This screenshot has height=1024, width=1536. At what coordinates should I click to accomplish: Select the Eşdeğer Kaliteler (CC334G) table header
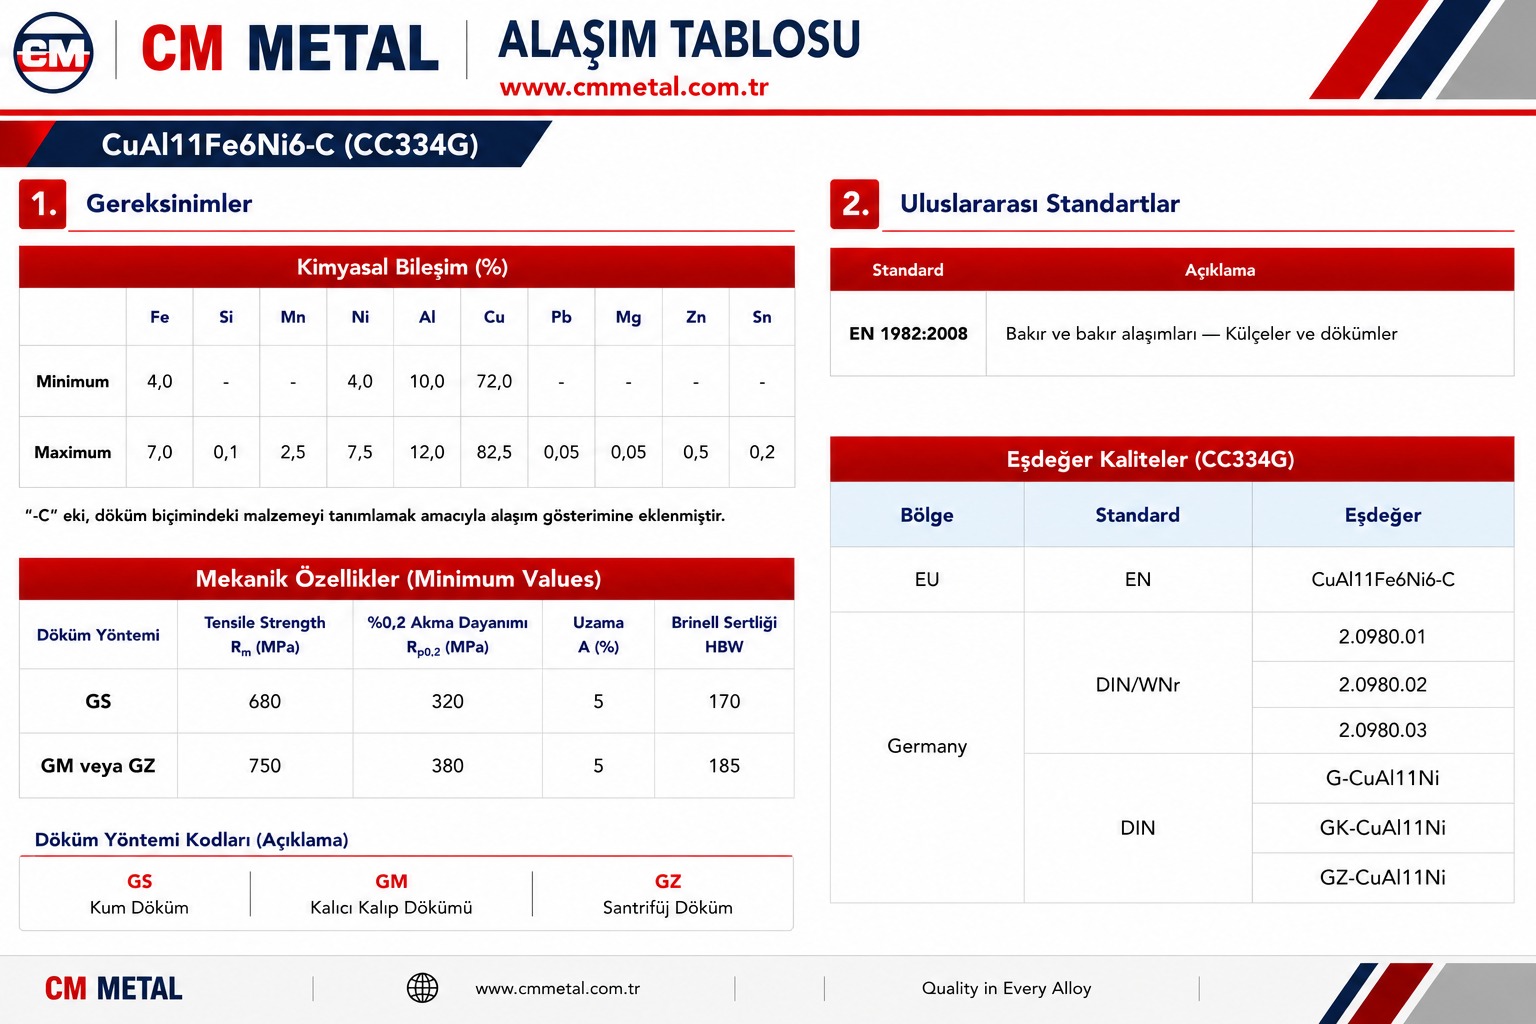coord(1172,459)
